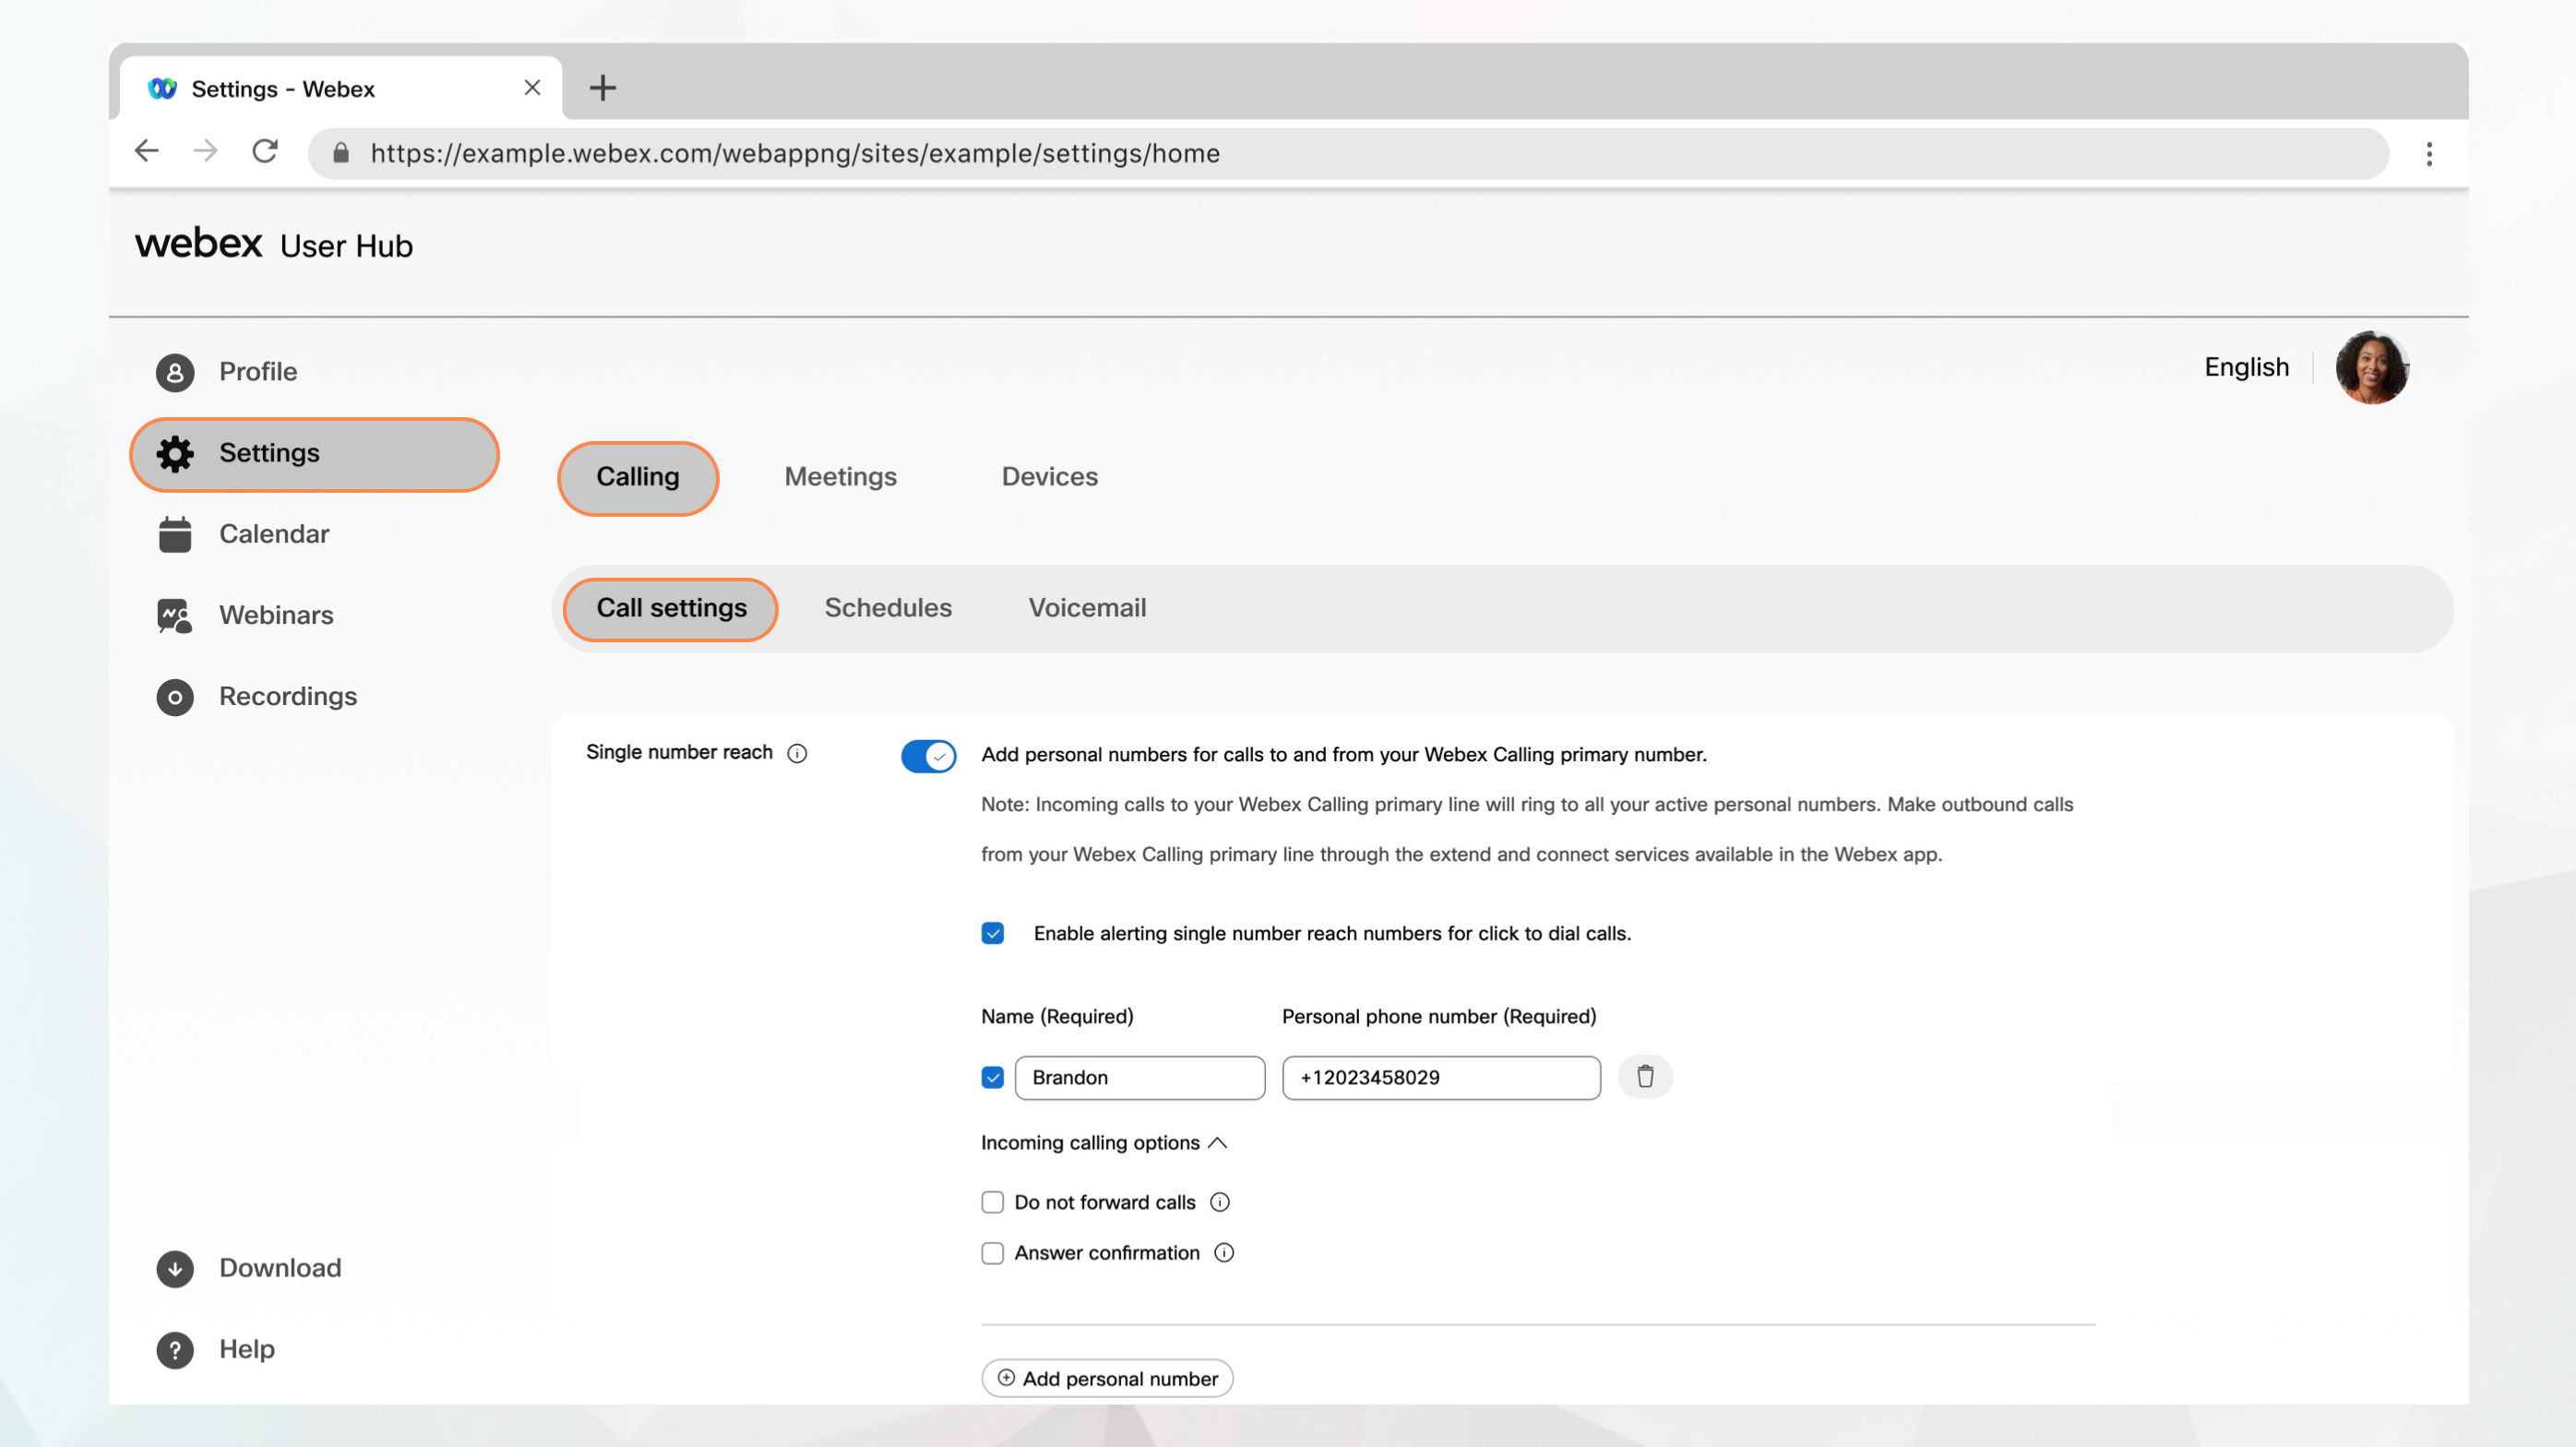Viewport: 2576px width, 1447px height.
Task: Check the Brandon personal number checkbox
Action: point(991,1077)
